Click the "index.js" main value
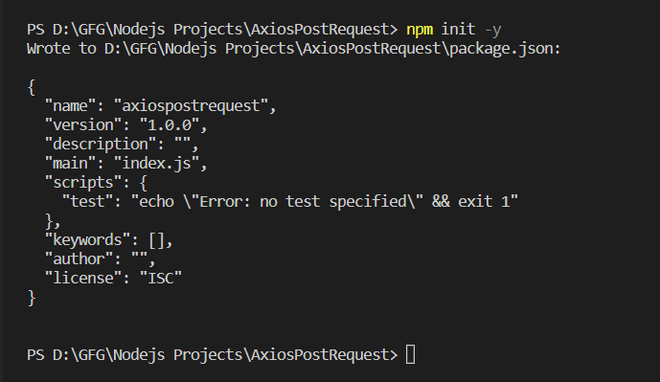Screen dimensions: 660x382 tap(156, 163)
